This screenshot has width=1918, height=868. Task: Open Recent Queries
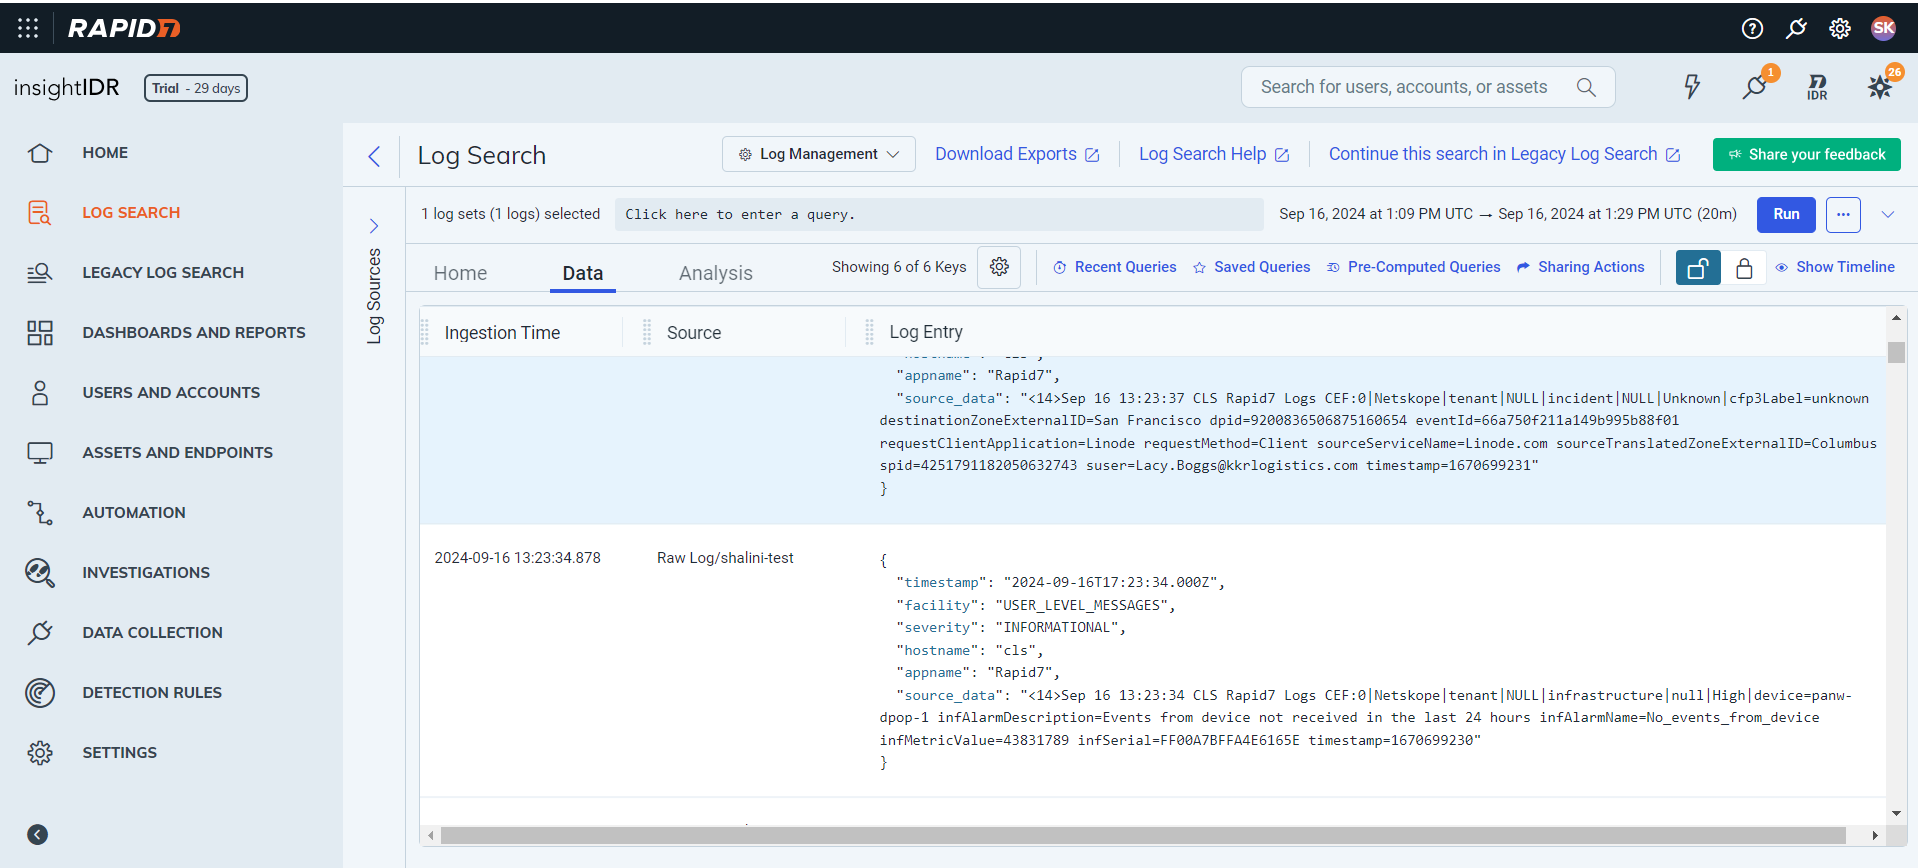1114,267
